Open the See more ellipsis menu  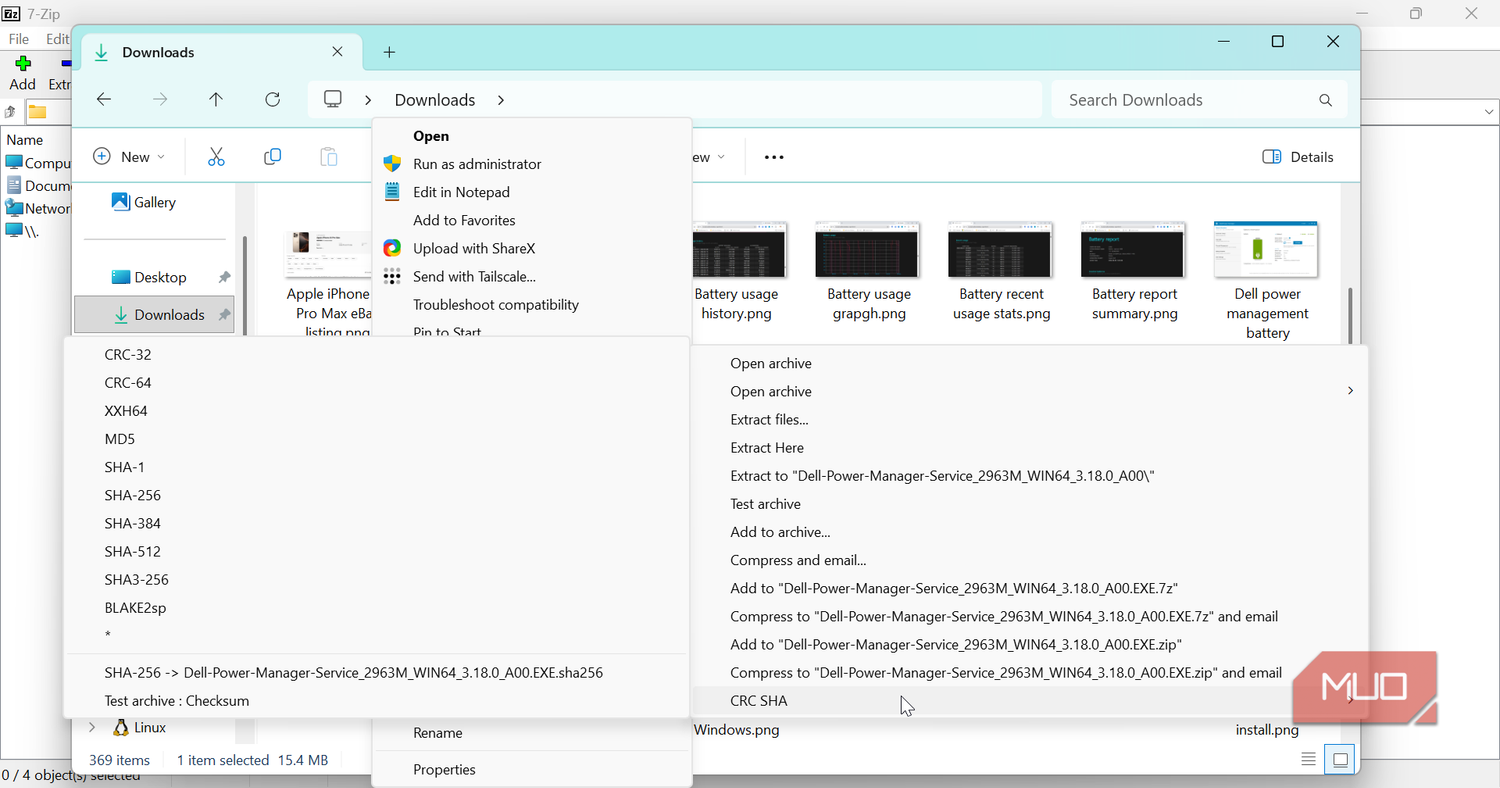pyautogui.click(x=774, y=157)
